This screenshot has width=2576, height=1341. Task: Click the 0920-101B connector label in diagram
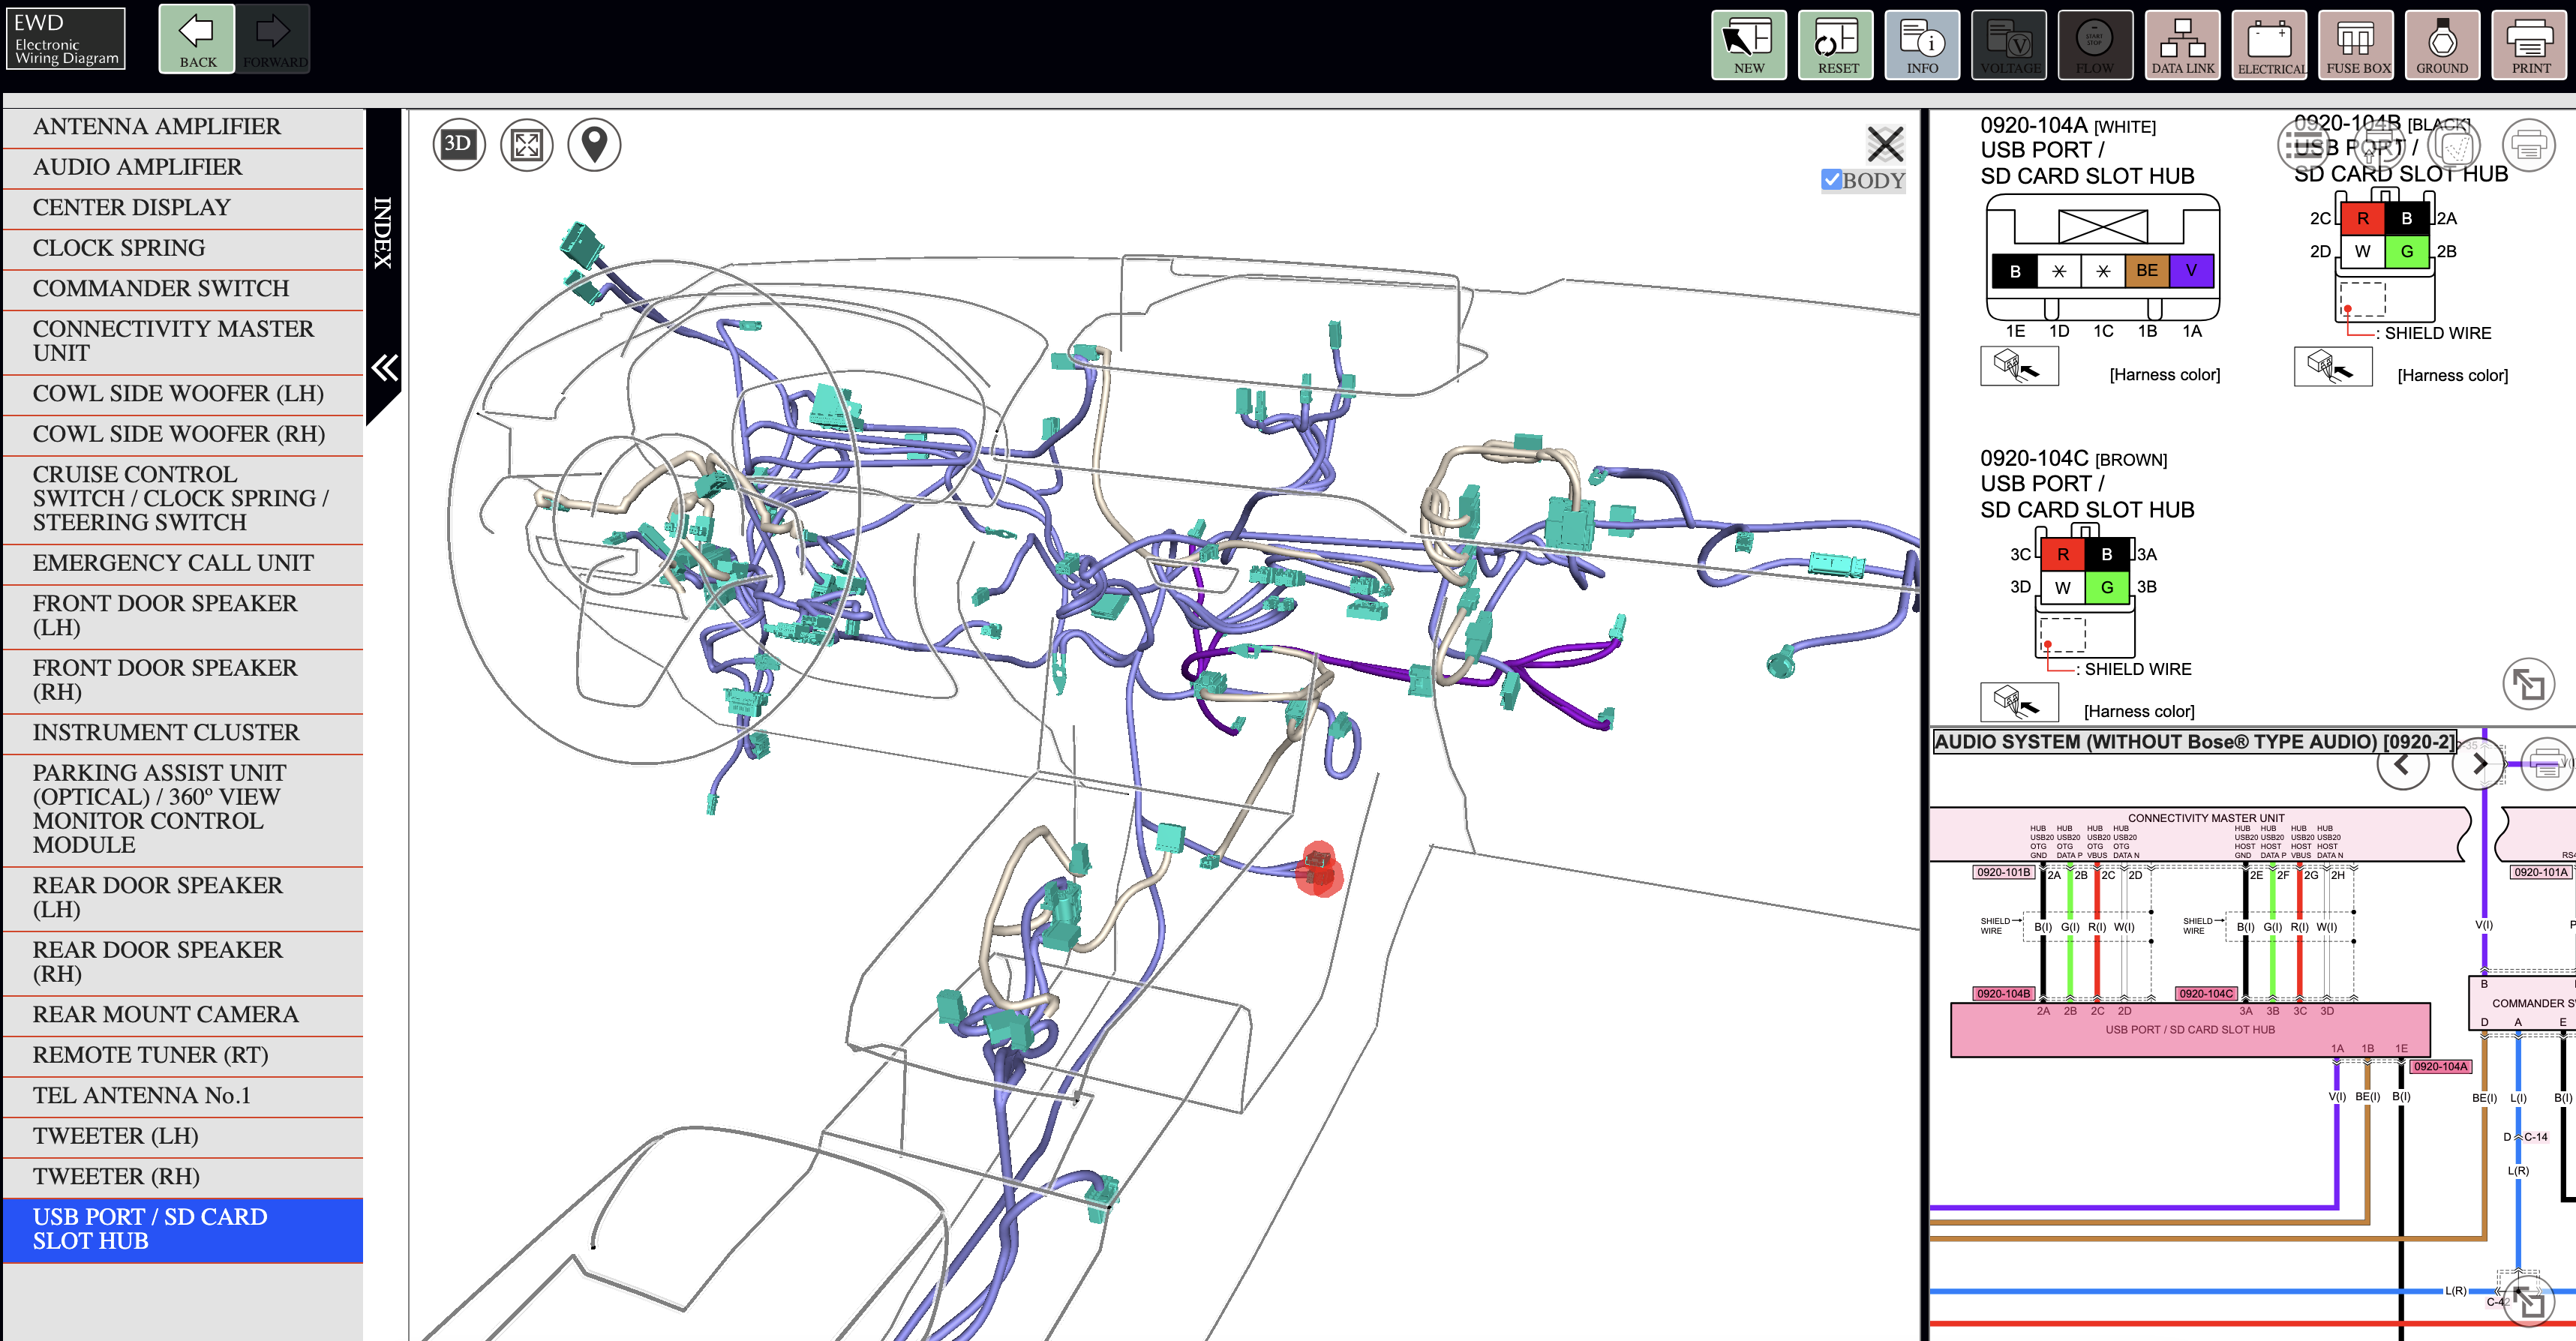pyautogui.click(x=2003, y=872)
